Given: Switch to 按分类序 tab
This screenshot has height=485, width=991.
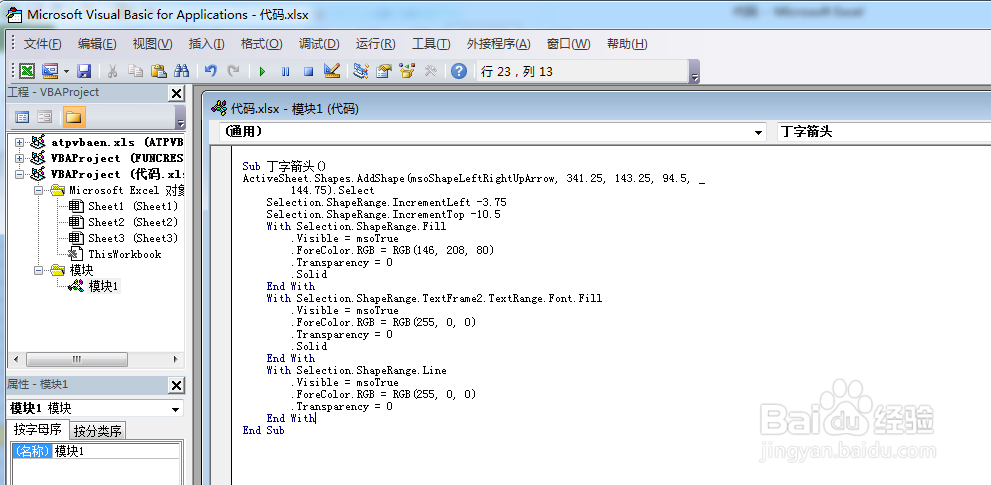Looking at the screenshot, I should click(97, 431).
